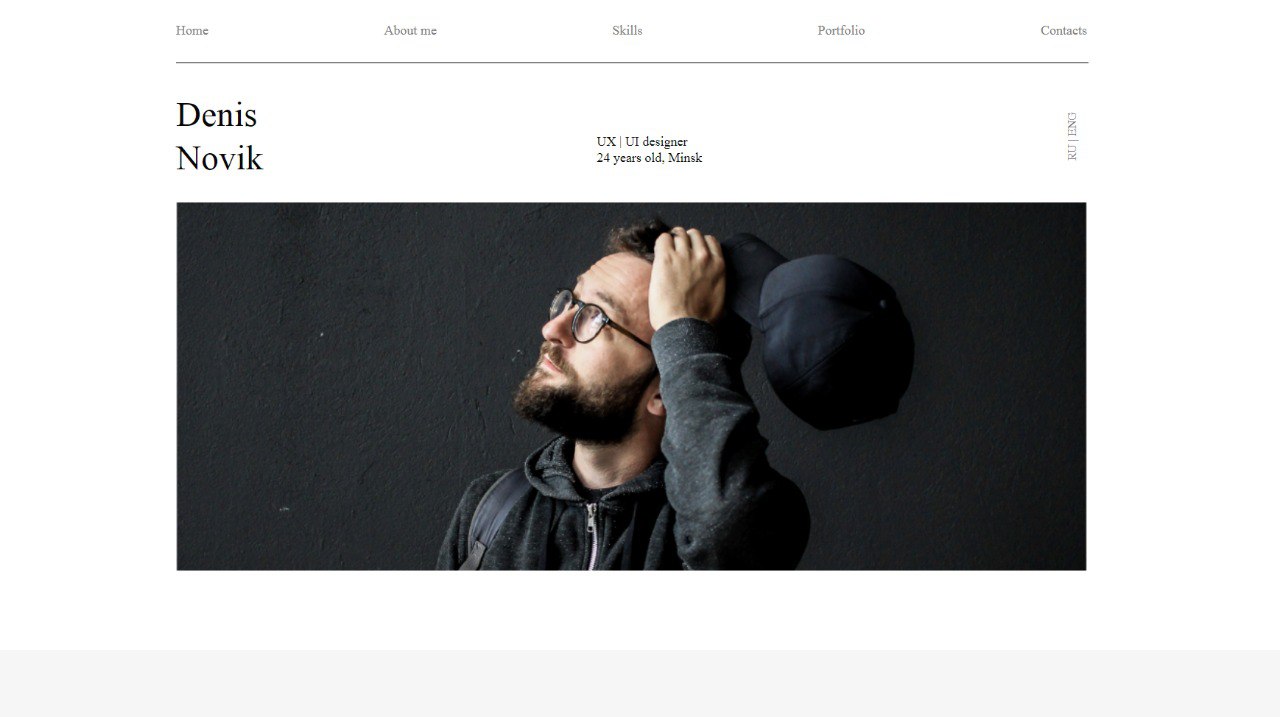The image size is (1280, 717).
Task: Switch site language to RU
Action: [1072, 152]
